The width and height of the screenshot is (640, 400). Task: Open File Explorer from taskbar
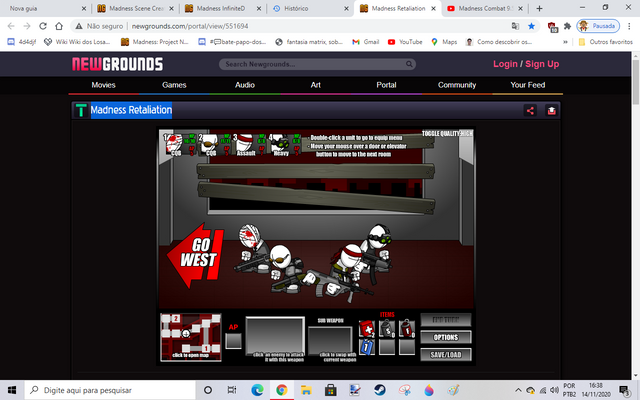coord(306,390)
